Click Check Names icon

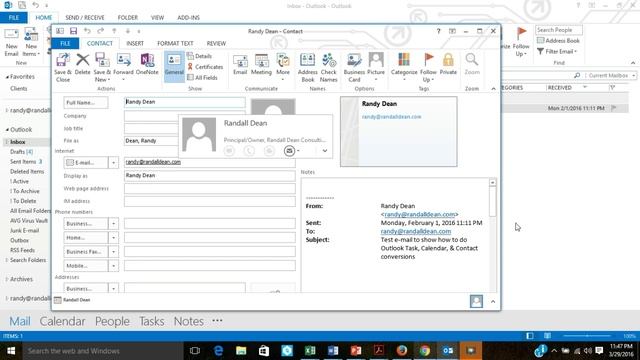tap(329, 67)
